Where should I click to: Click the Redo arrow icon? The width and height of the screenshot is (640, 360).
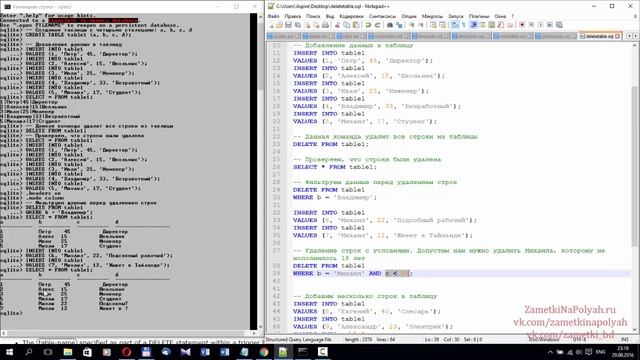click(377, 25)
